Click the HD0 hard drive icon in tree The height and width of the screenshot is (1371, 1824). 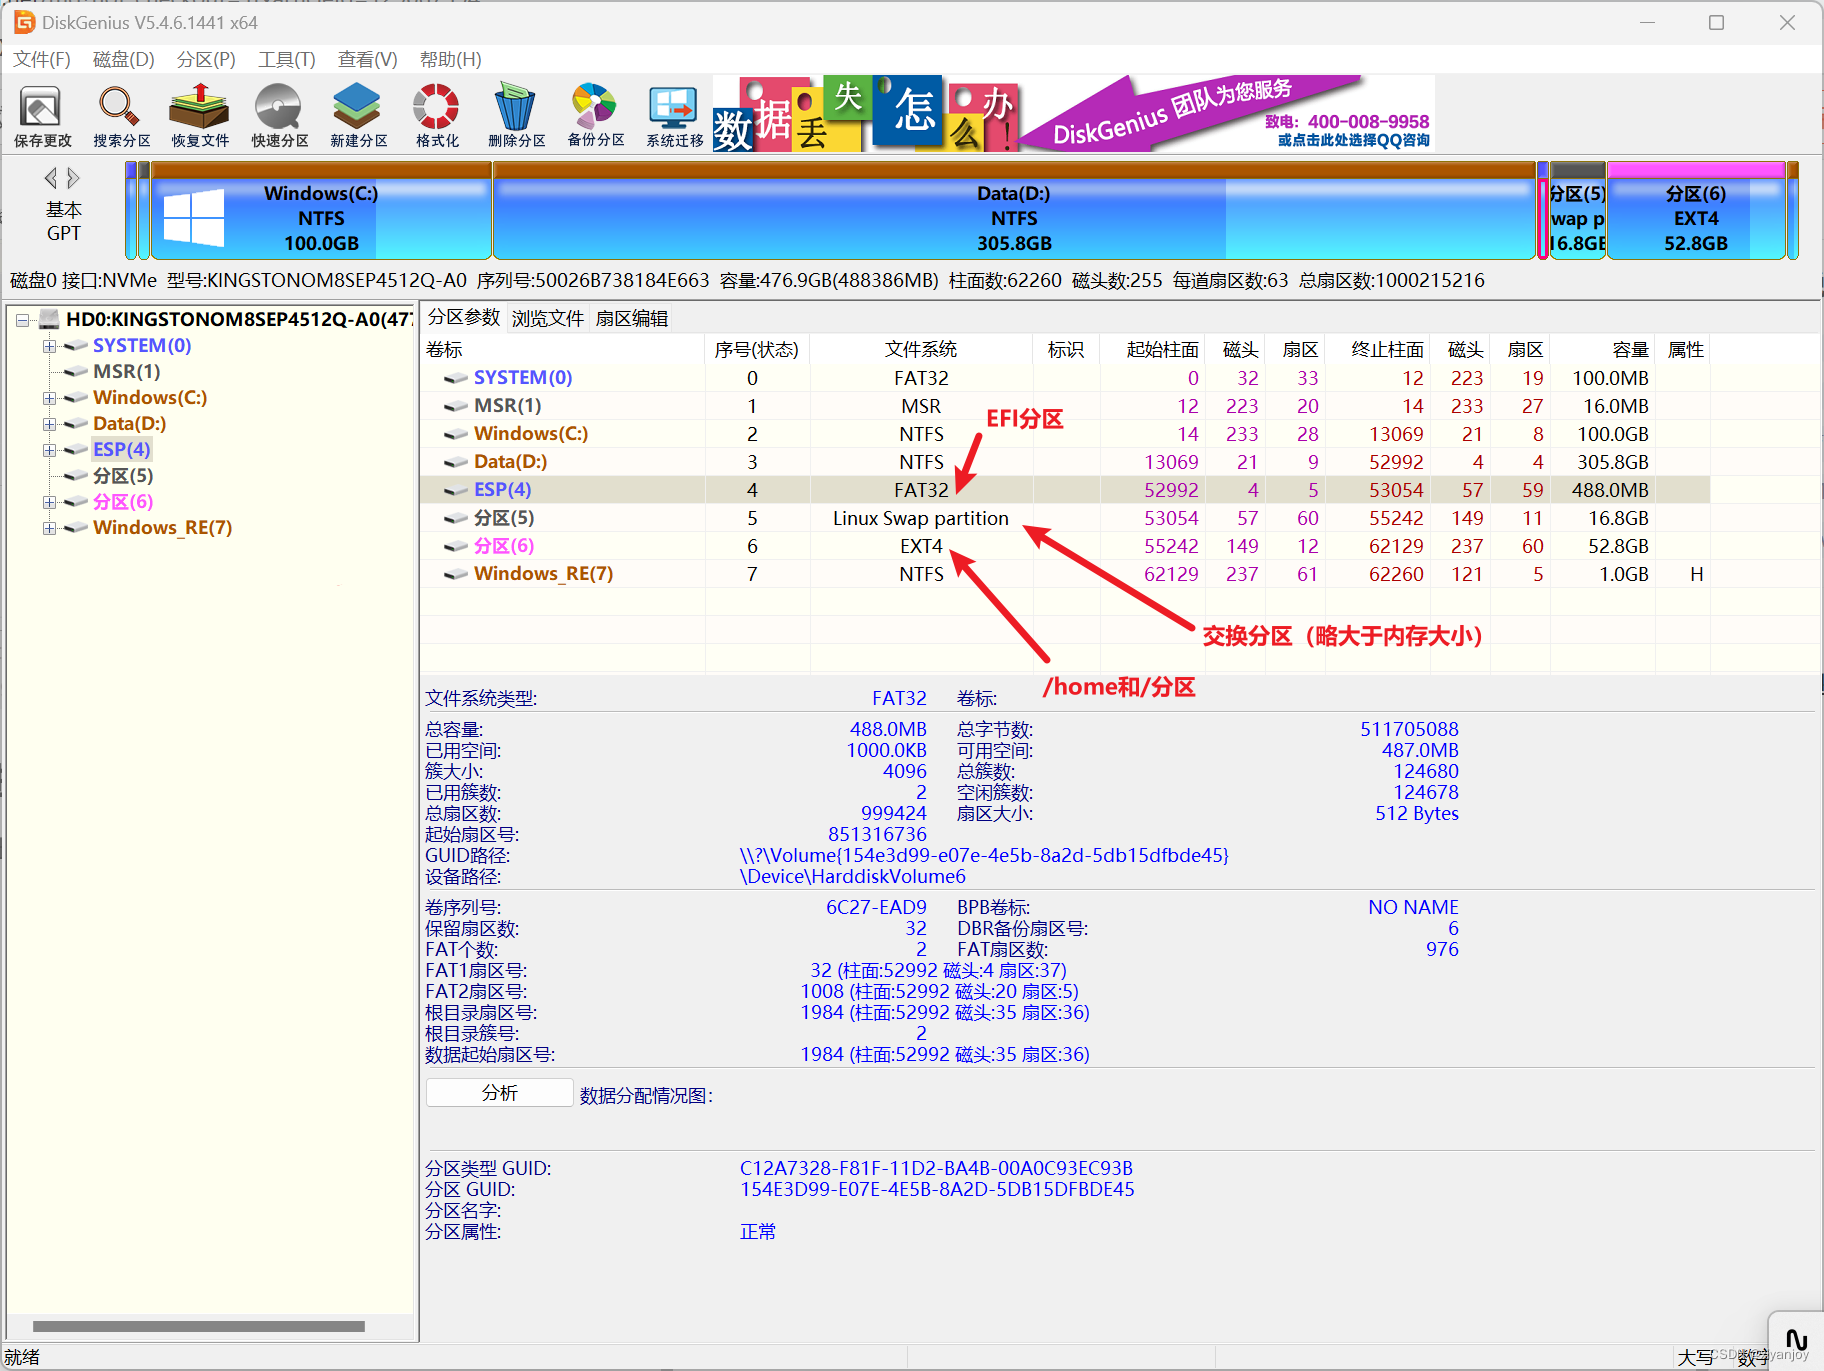click(x=50, y=319)
